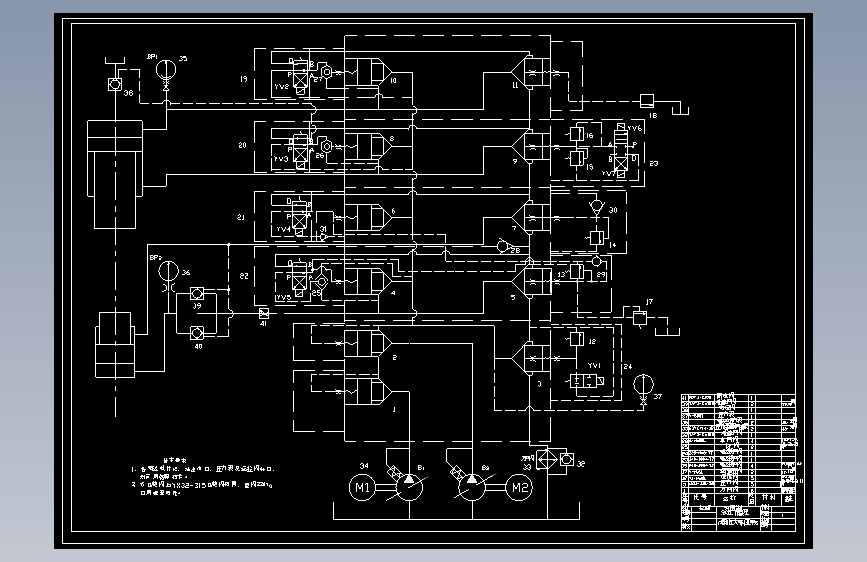The height and width of the screenshot is (562, 867).
Task: Select solenoid valve YV2 symbol
Action: 300,75
